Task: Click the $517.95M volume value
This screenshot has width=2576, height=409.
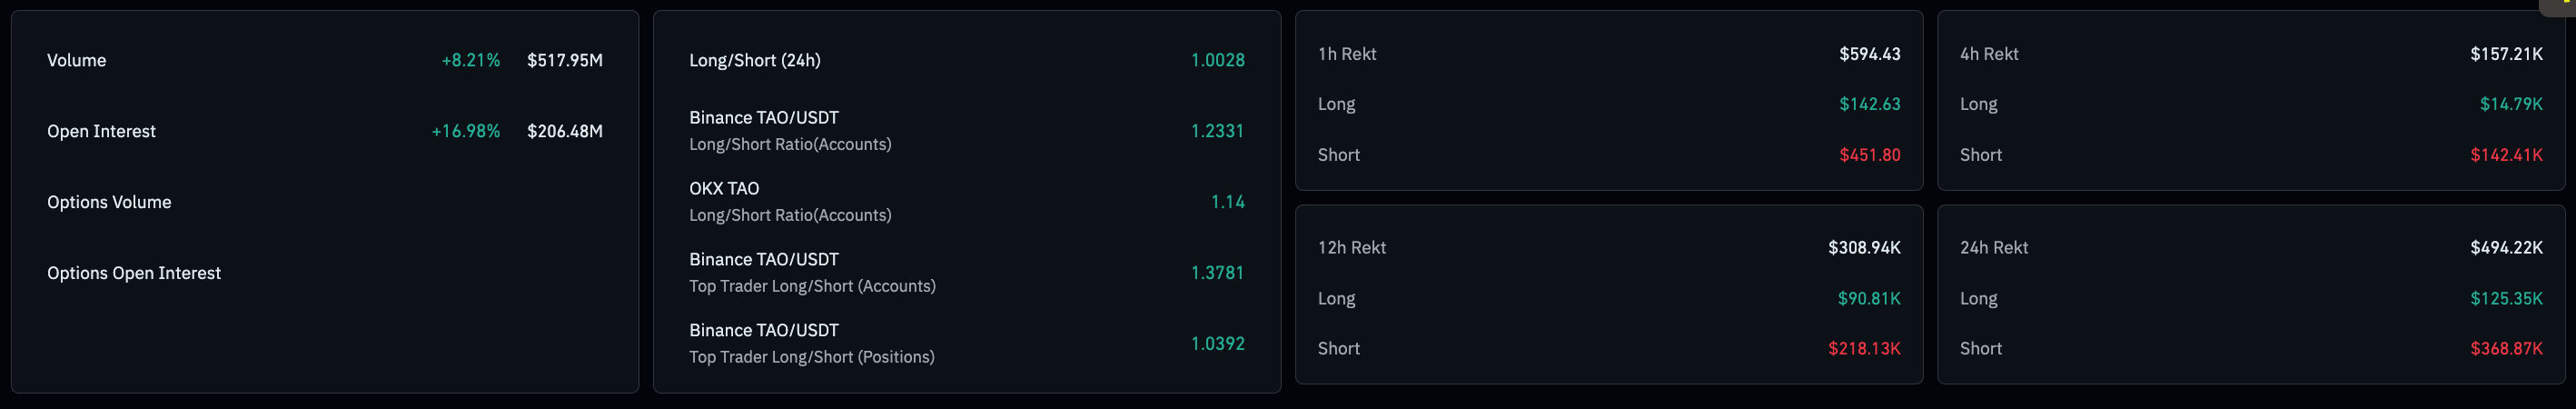Action: (564, 60)
